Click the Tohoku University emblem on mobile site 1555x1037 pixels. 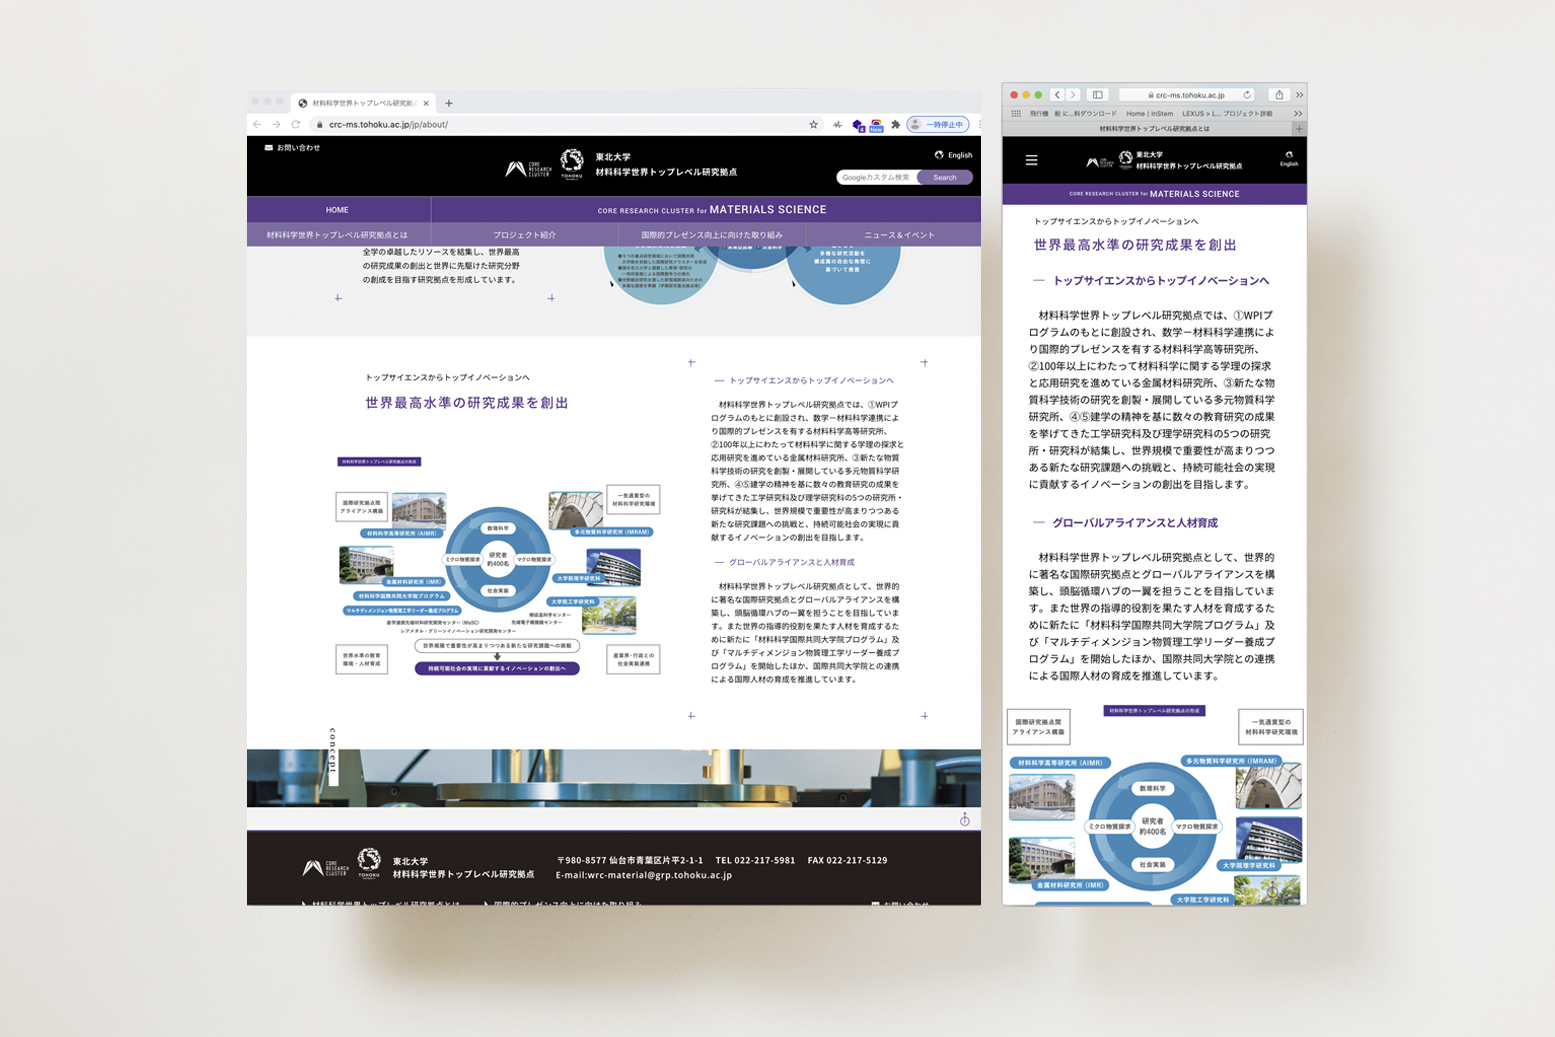(1126, 159)
